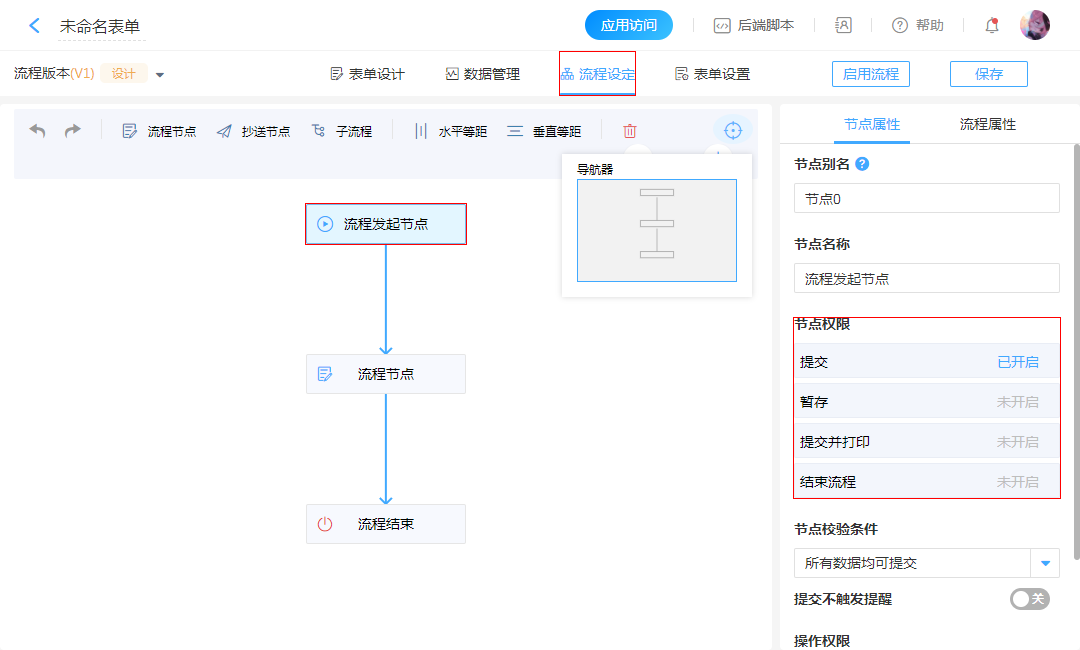Switch to the 流程属性 tab
This screenshot has width=1080, height=650.
[x=987, y=125]
